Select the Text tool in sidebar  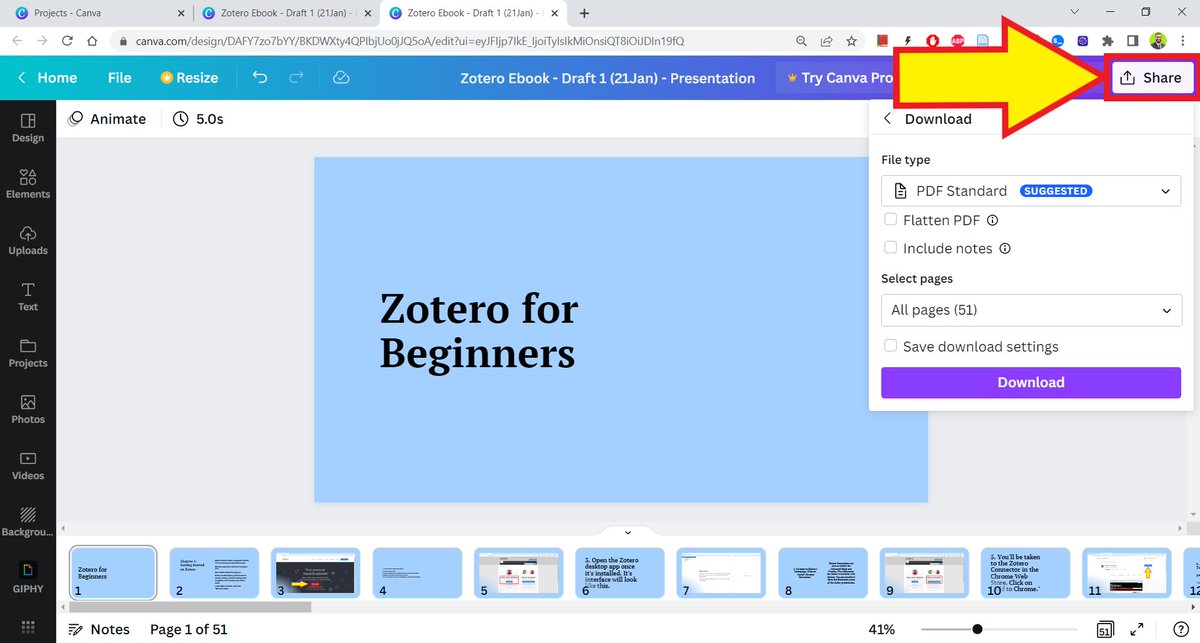pos(28,295)
